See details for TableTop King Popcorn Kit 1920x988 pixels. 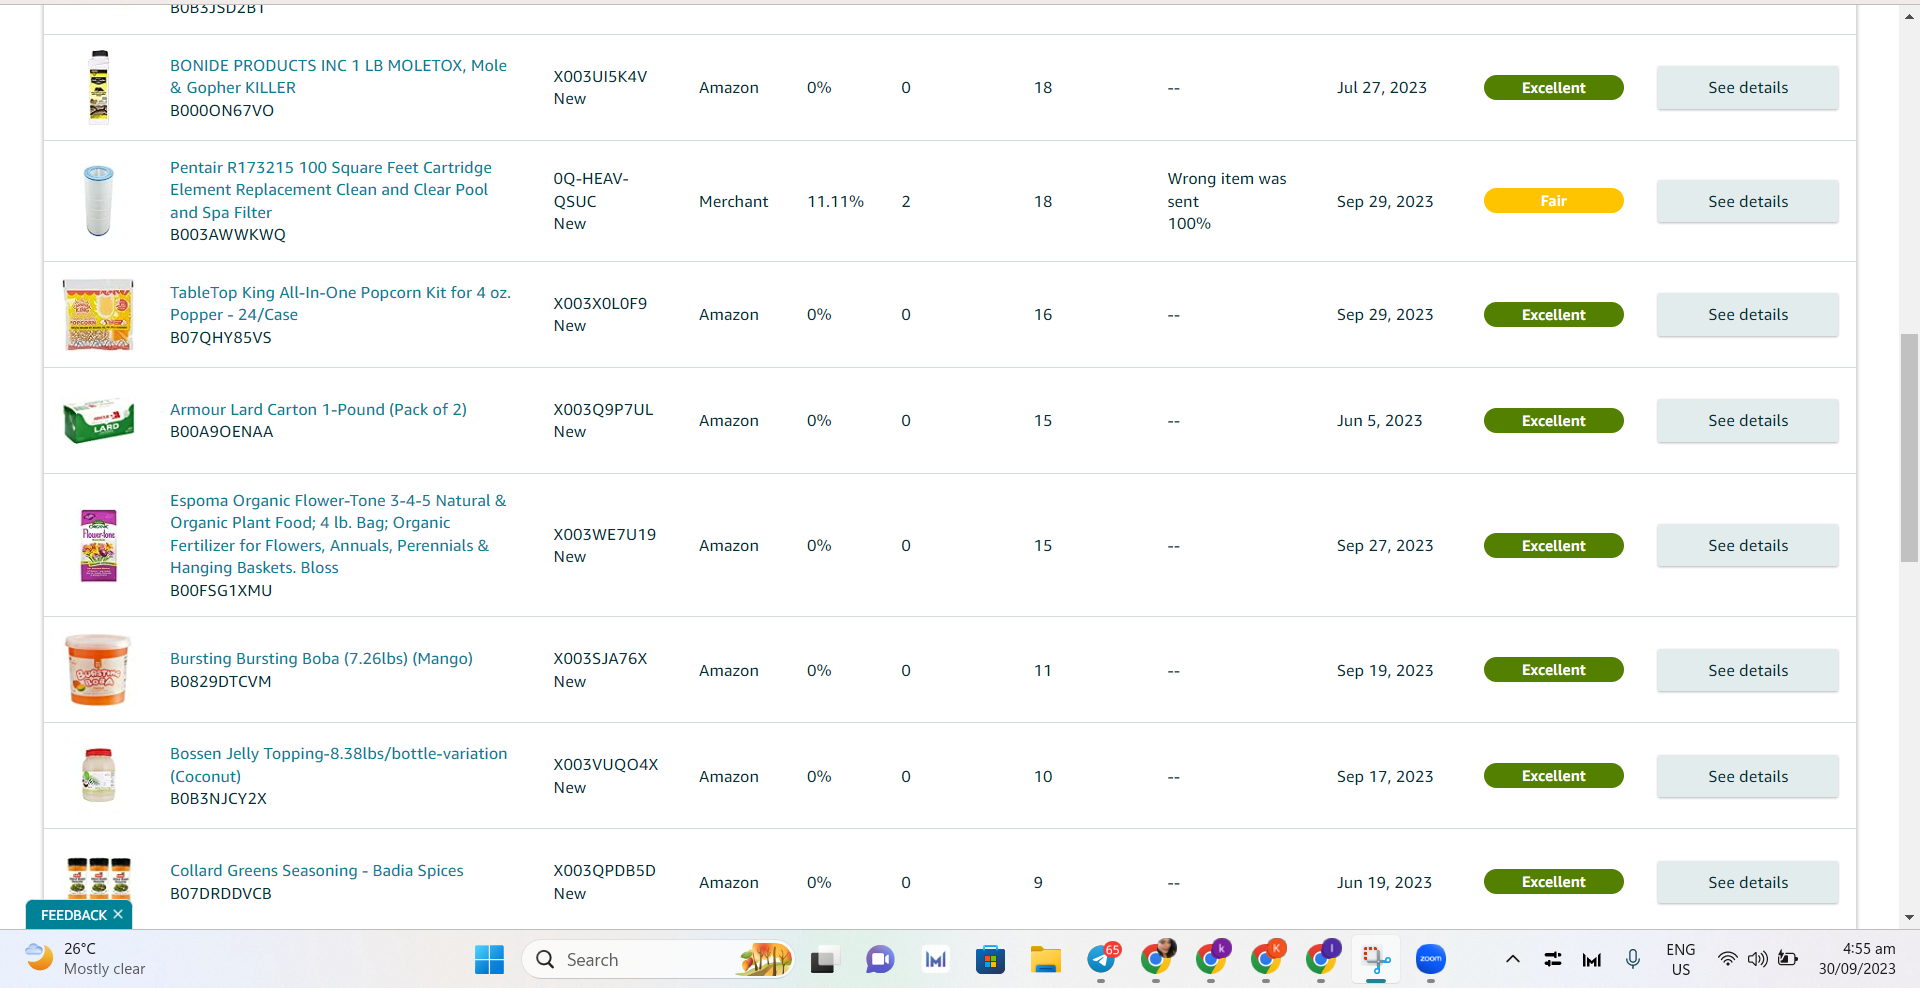pos(1748,315)
